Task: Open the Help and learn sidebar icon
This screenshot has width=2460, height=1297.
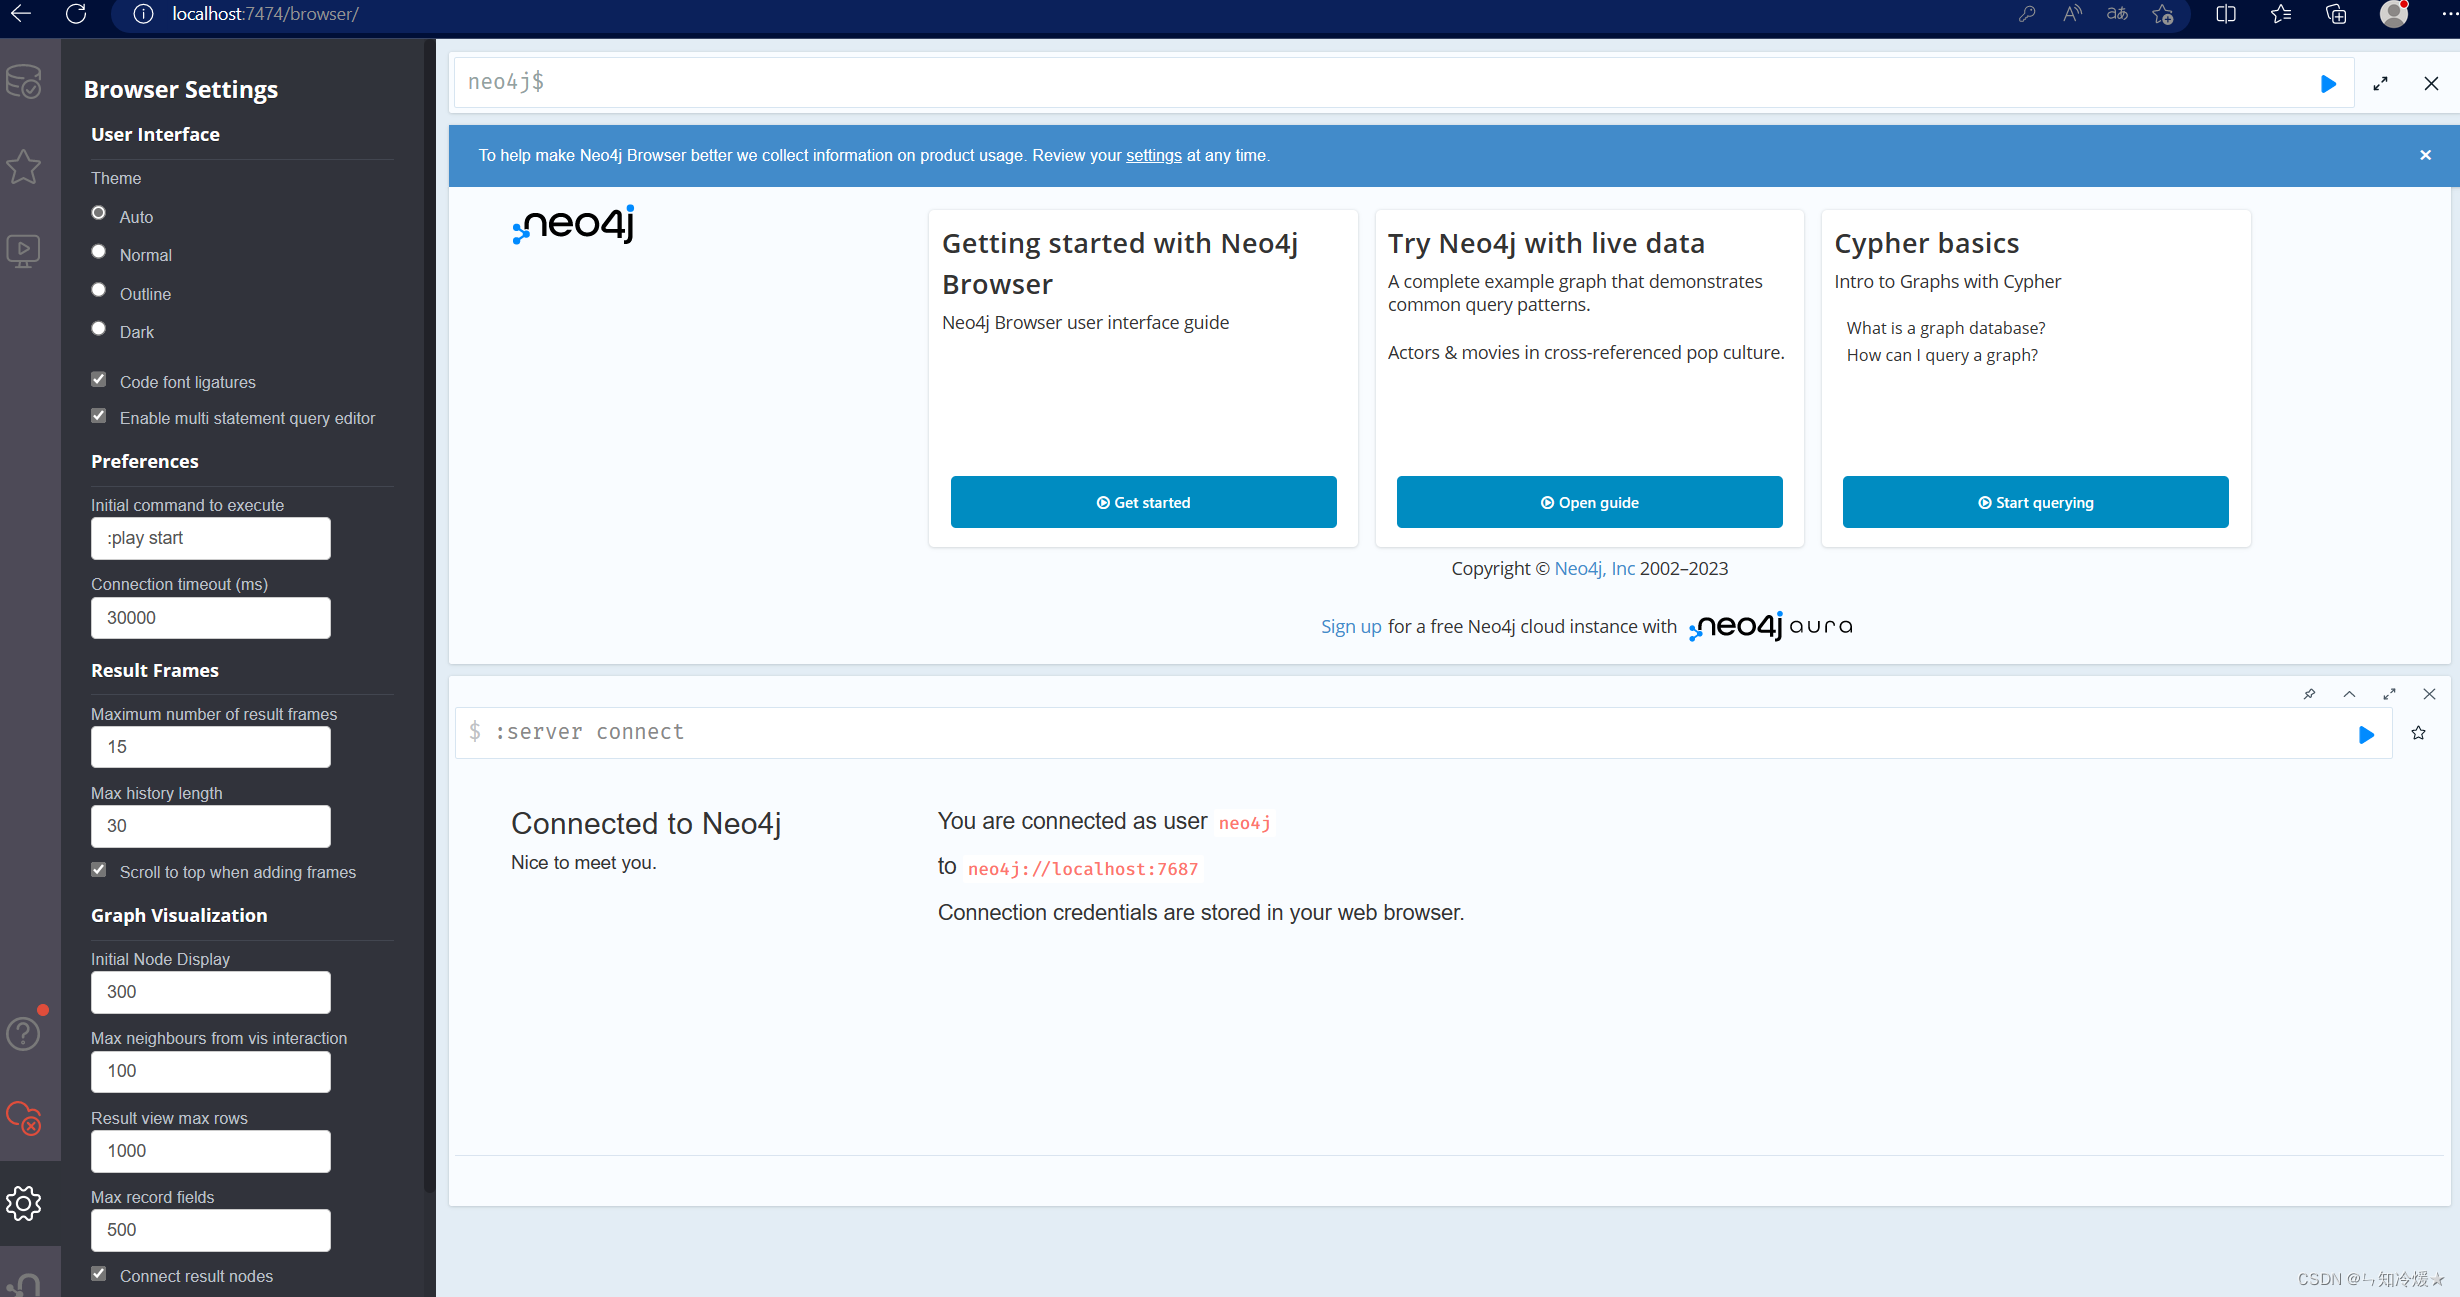Action: (24, 1033)
